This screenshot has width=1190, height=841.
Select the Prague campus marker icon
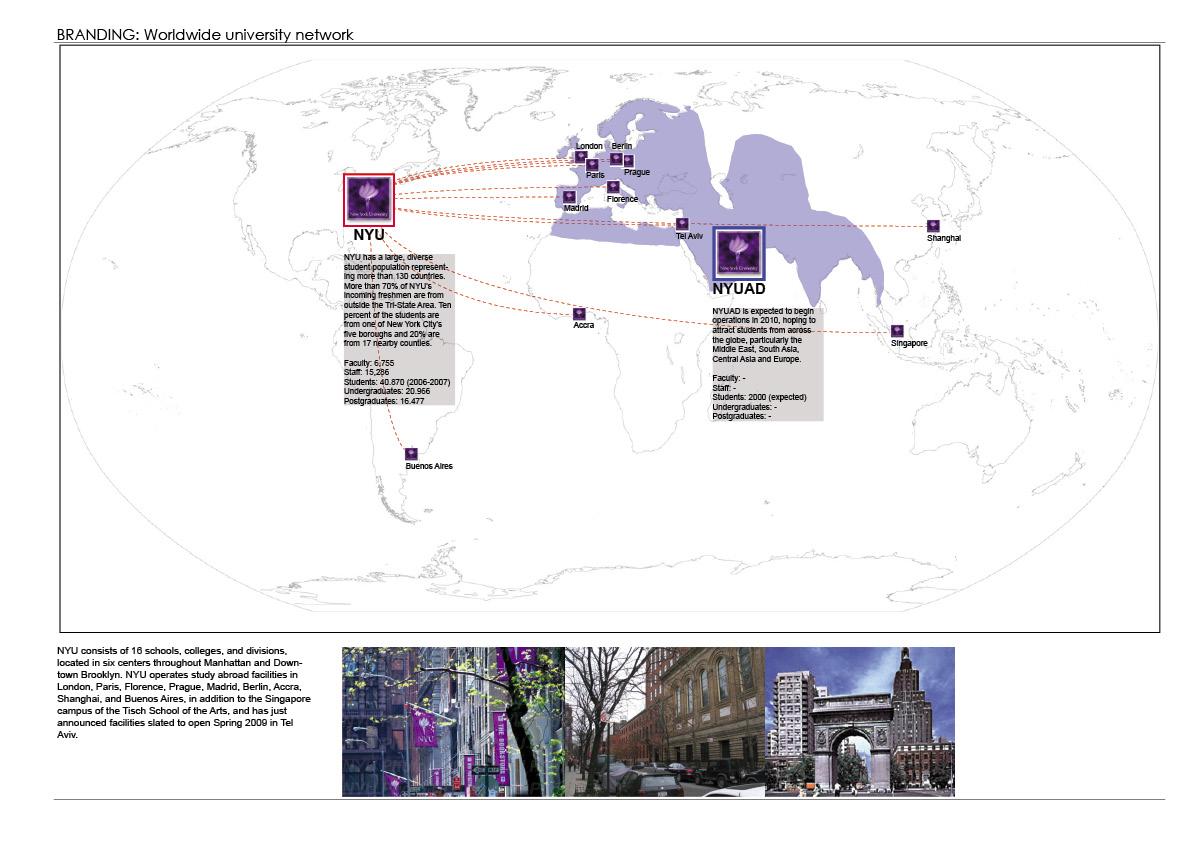click(x=628, y=161)
